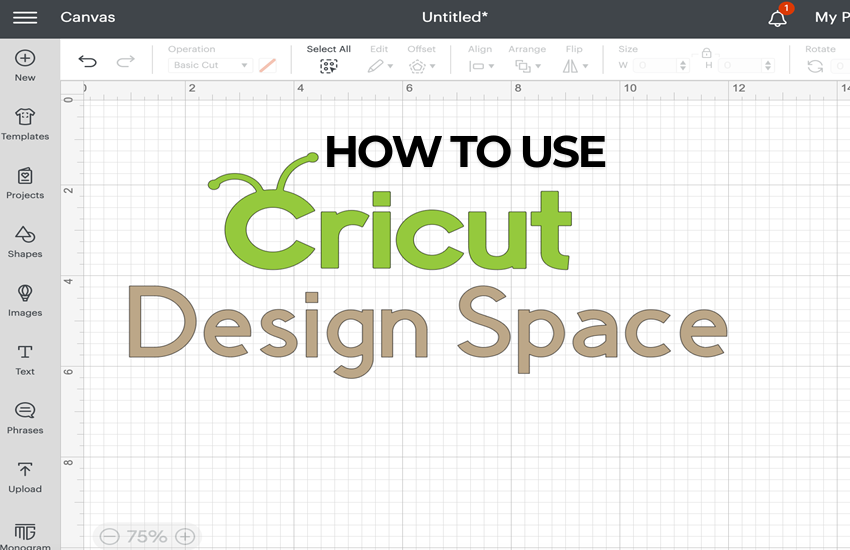
Task: Click the Align icon
Action: click(476, 66)
